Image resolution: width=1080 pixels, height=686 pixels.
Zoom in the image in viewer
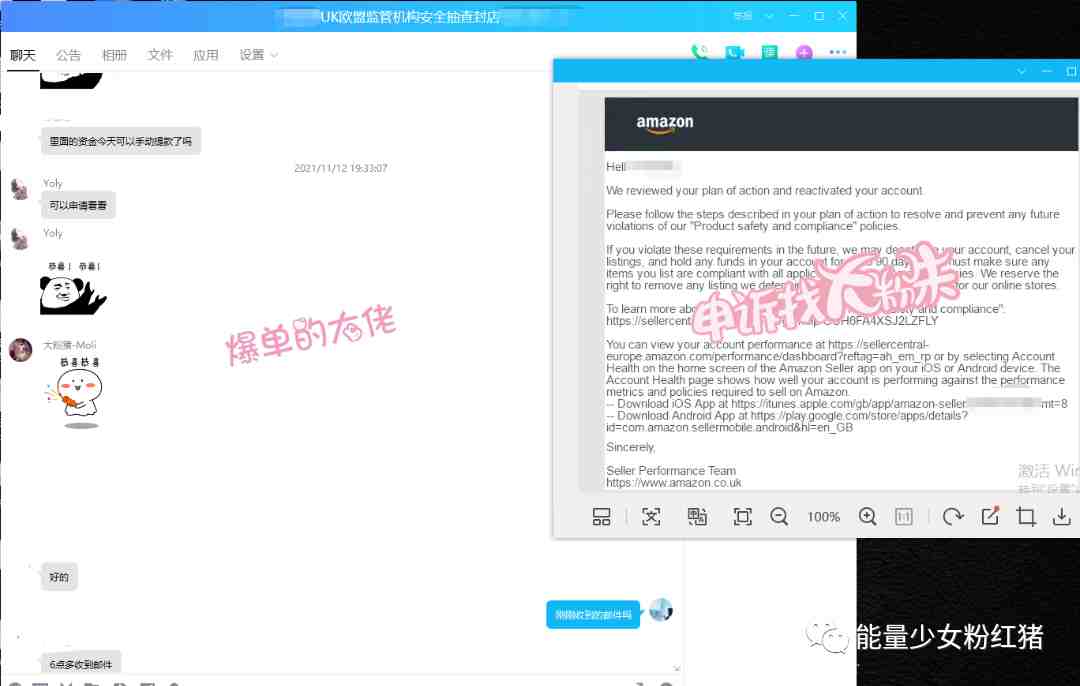point(867,517)
